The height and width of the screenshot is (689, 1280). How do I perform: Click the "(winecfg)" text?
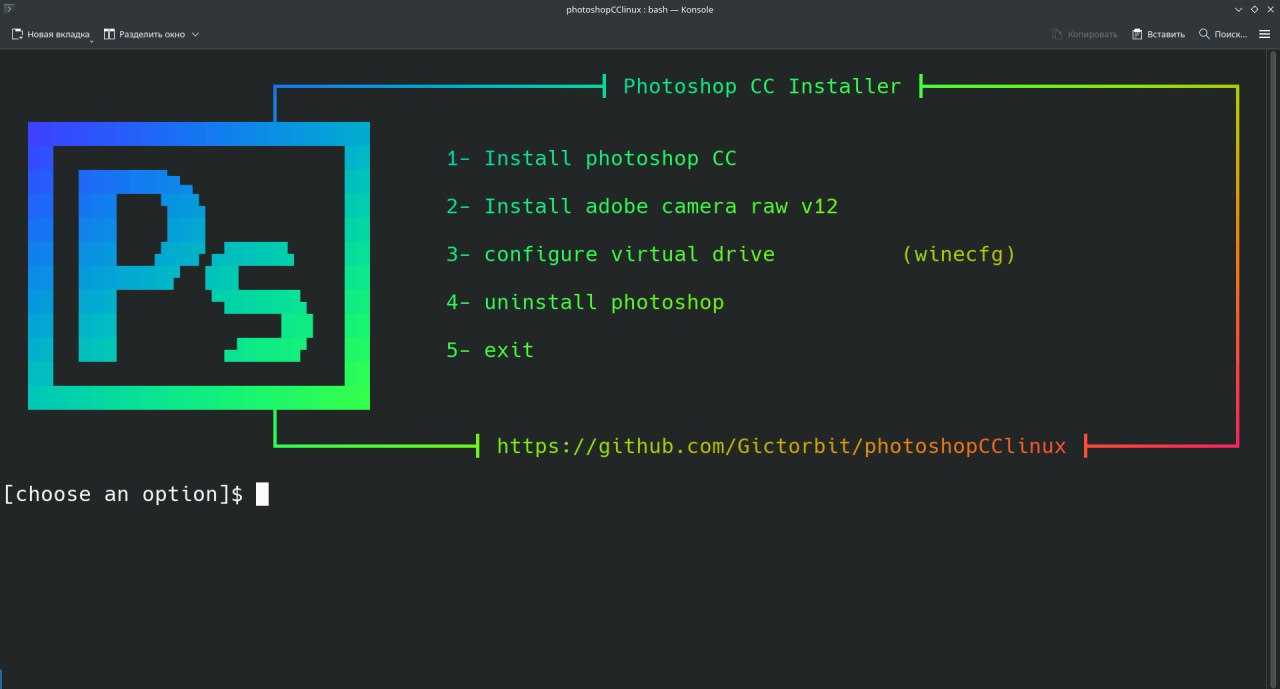tap(958, 254)
